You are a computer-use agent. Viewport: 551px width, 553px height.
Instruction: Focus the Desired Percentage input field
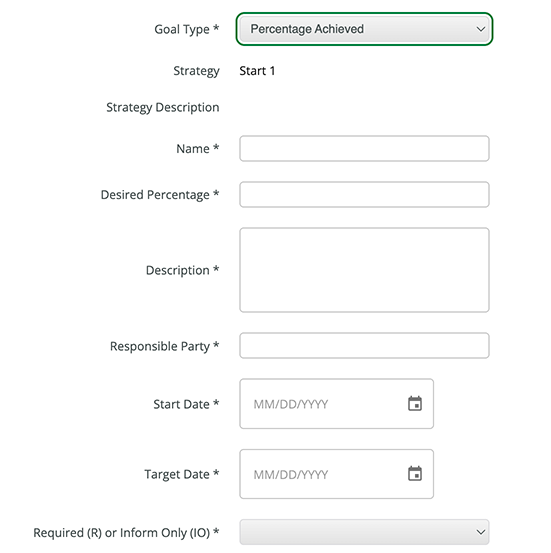364,194
